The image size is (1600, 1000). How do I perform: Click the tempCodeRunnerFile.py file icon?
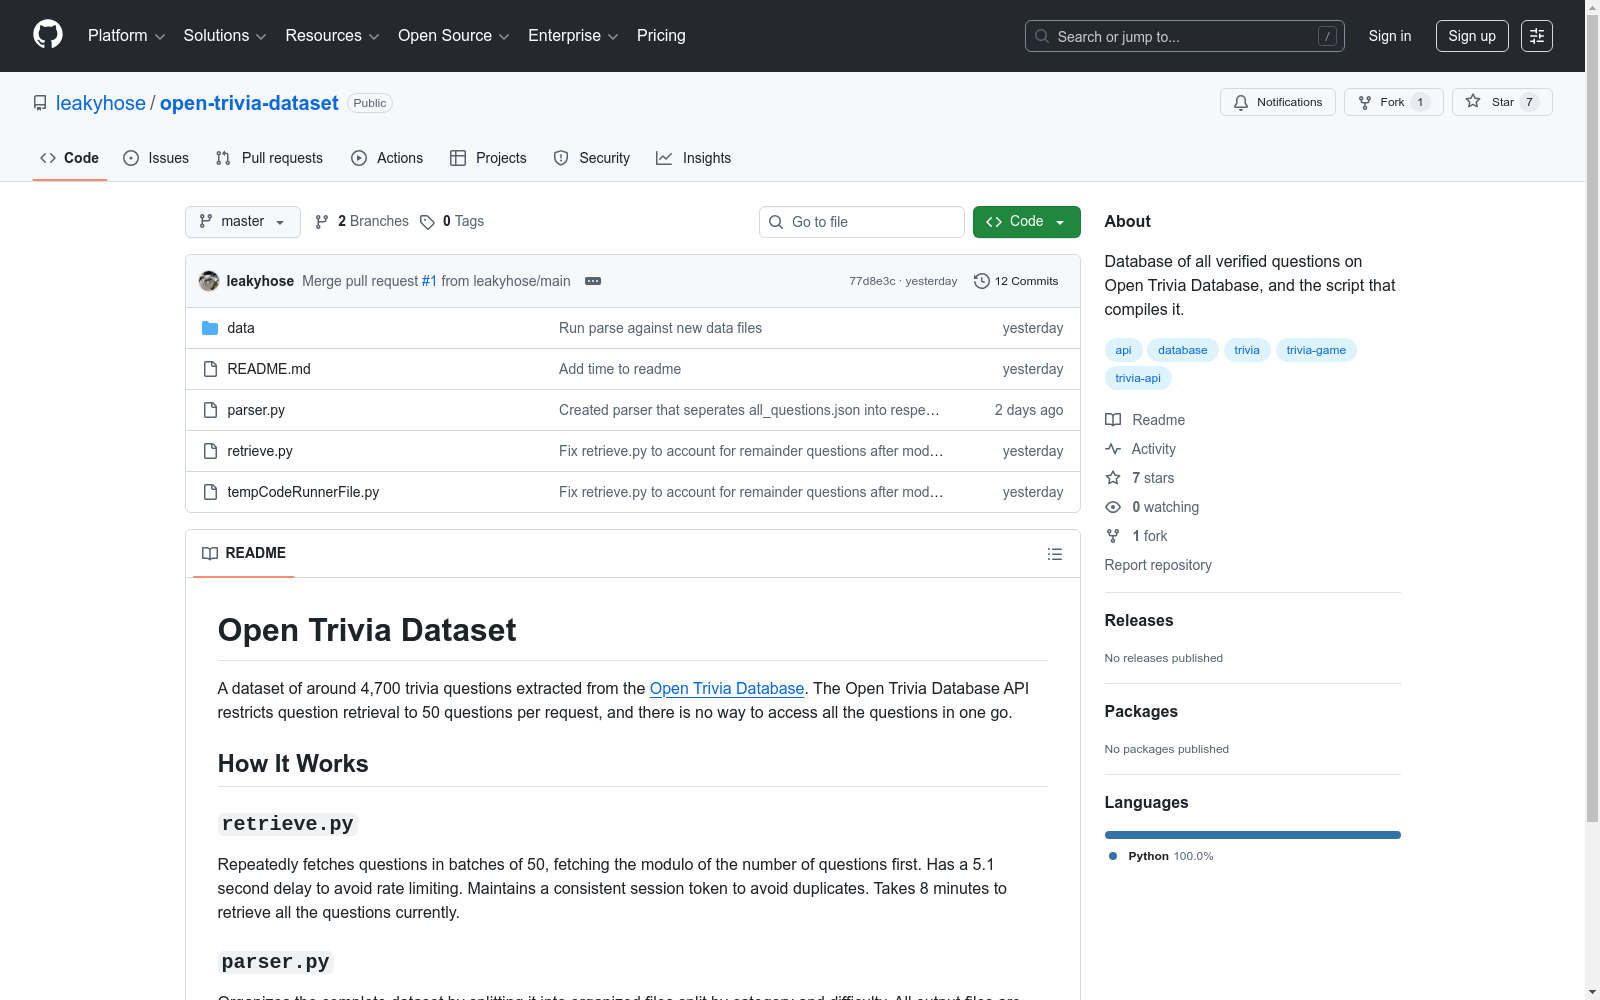(x=210, y=492)
